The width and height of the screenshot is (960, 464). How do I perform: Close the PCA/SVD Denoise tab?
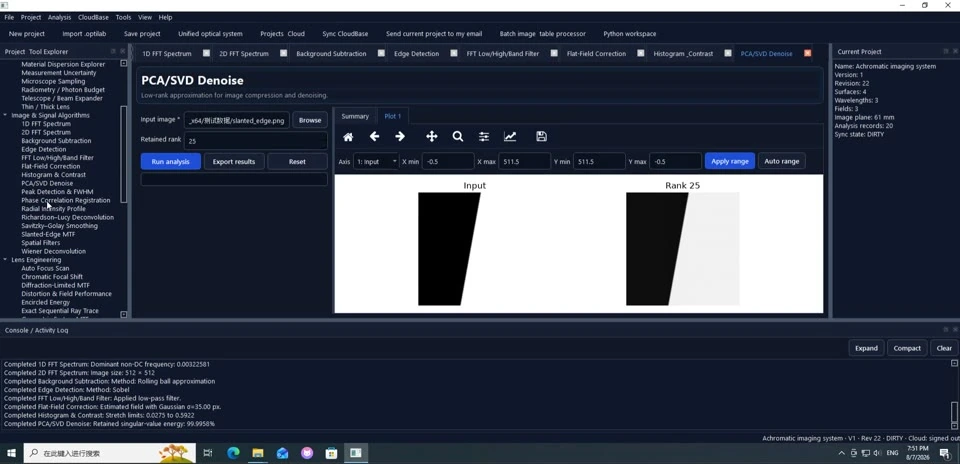tap(808, 53)
